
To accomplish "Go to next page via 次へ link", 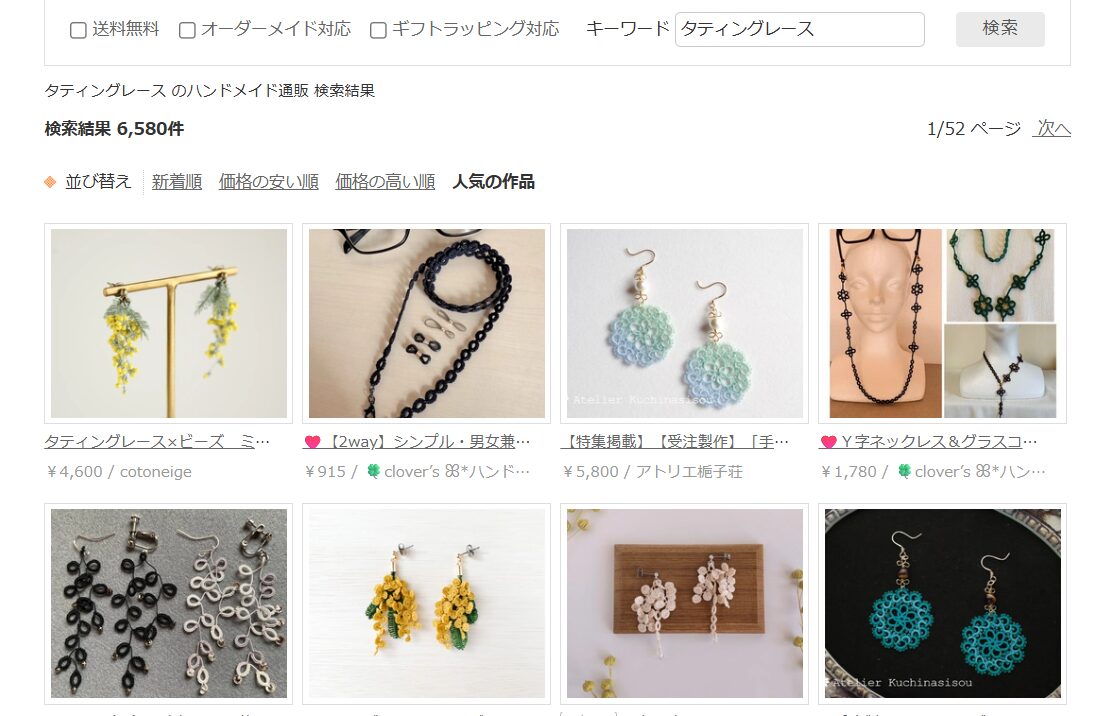I will [1052, 129].
